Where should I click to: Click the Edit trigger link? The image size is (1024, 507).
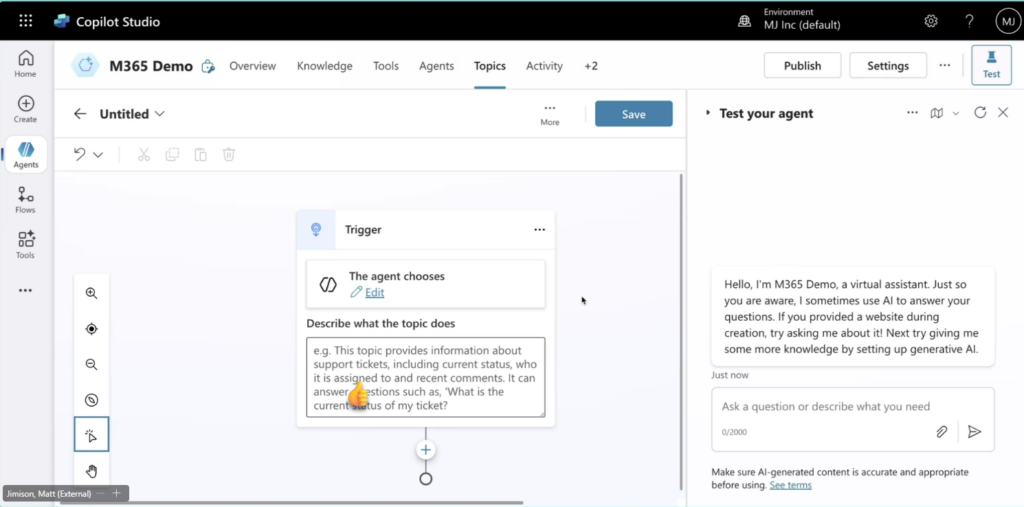pyautogui.click(x=374, y=292)
